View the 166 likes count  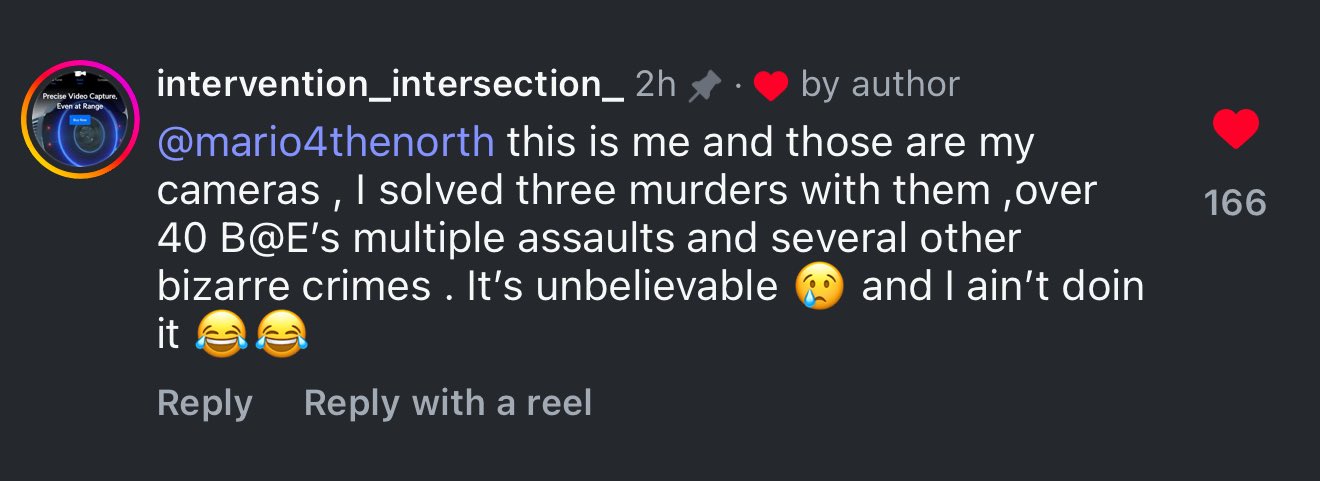(1235, 204)
